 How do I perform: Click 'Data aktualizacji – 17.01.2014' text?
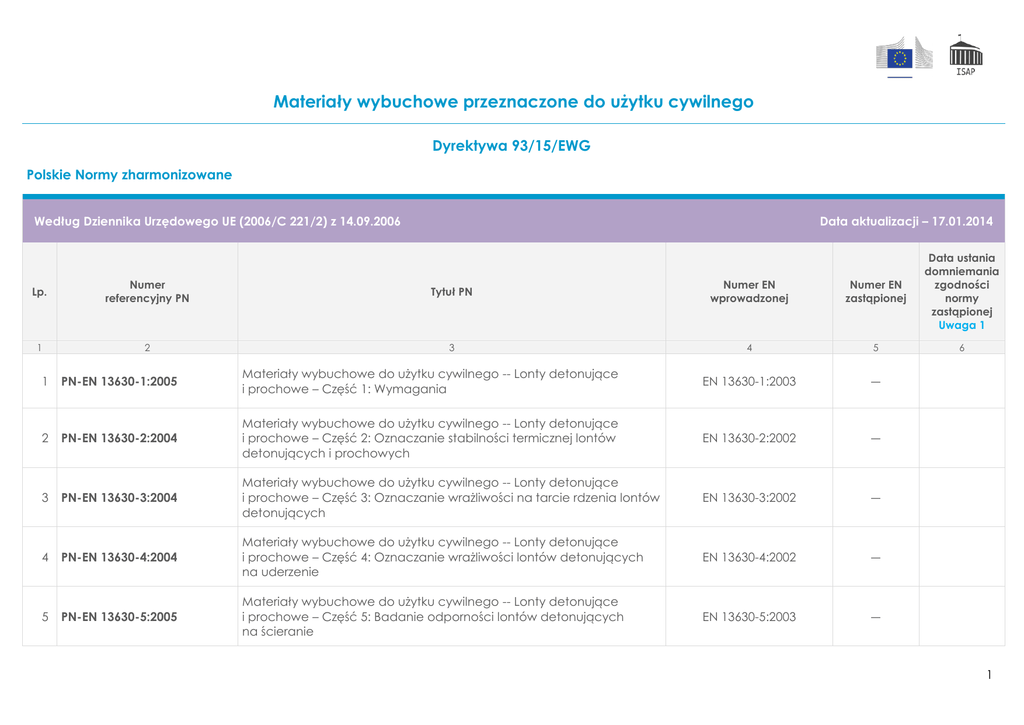tap(906, 221)
